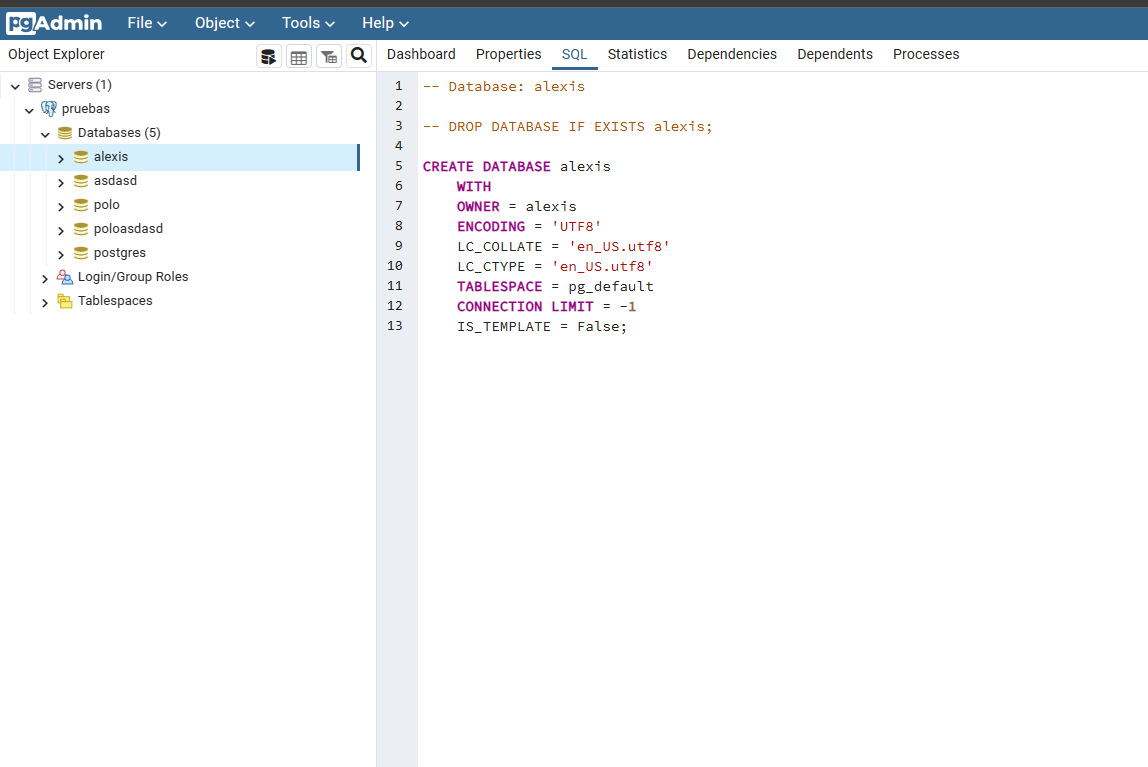Screen dimensions: 1148x767
Task: Select the poloasdasd database label
Action: (128, 229)
